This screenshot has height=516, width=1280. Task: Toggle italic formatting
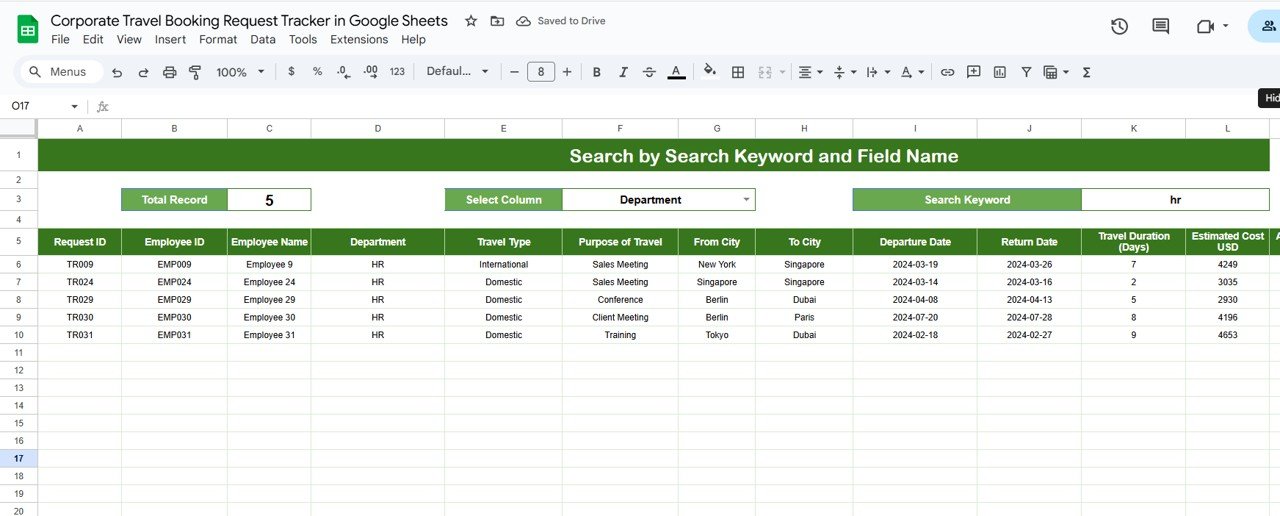coord(623,72)
